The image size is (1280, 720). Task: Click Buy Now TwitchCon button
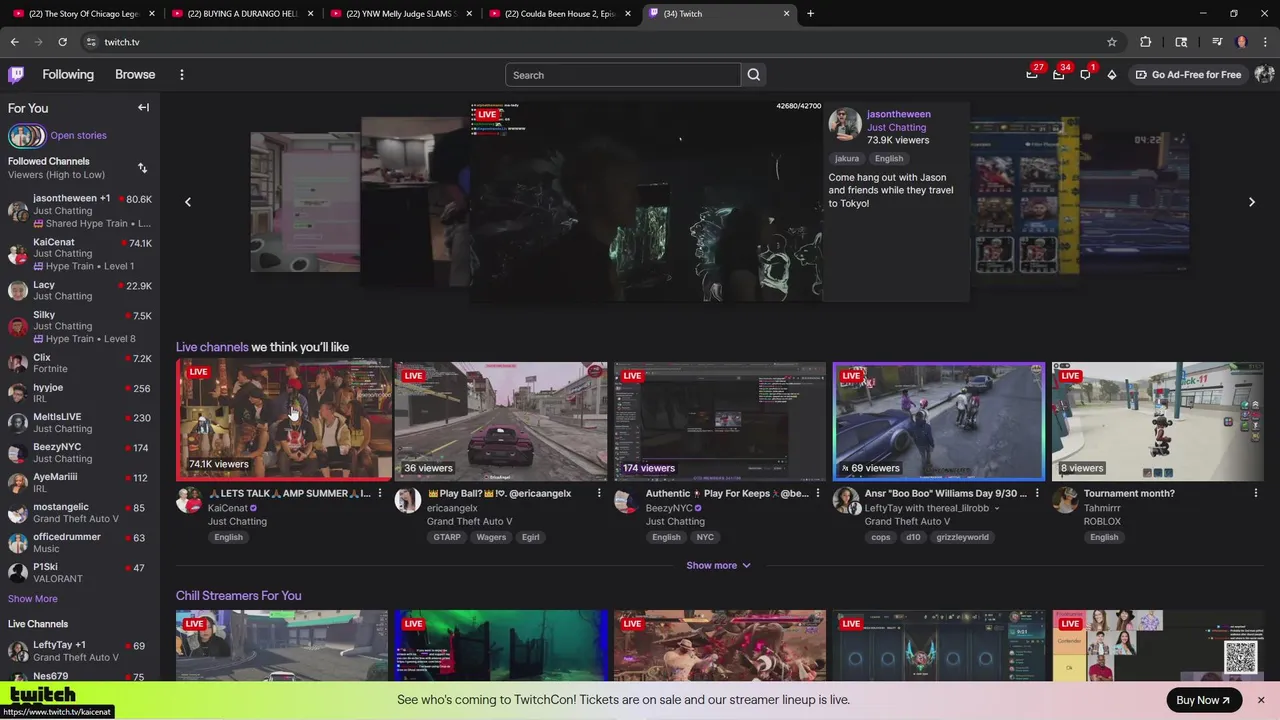tap(1203, 700)
